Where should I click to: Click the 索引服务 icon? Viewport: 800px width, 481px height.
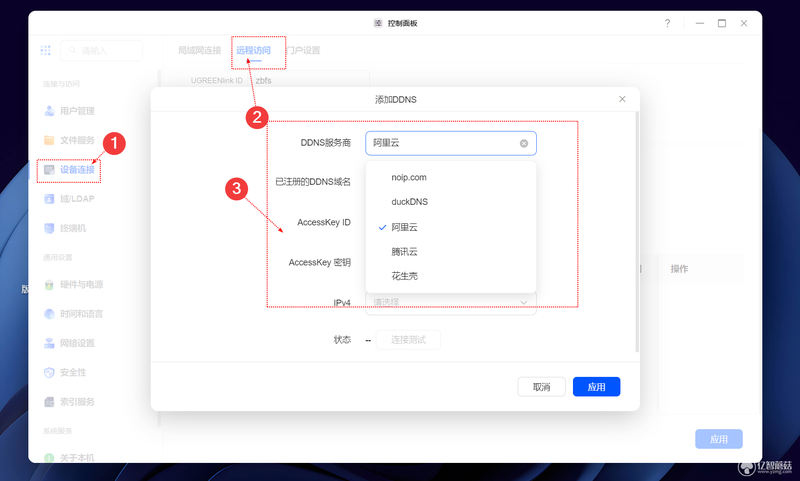tap(49, 401)
